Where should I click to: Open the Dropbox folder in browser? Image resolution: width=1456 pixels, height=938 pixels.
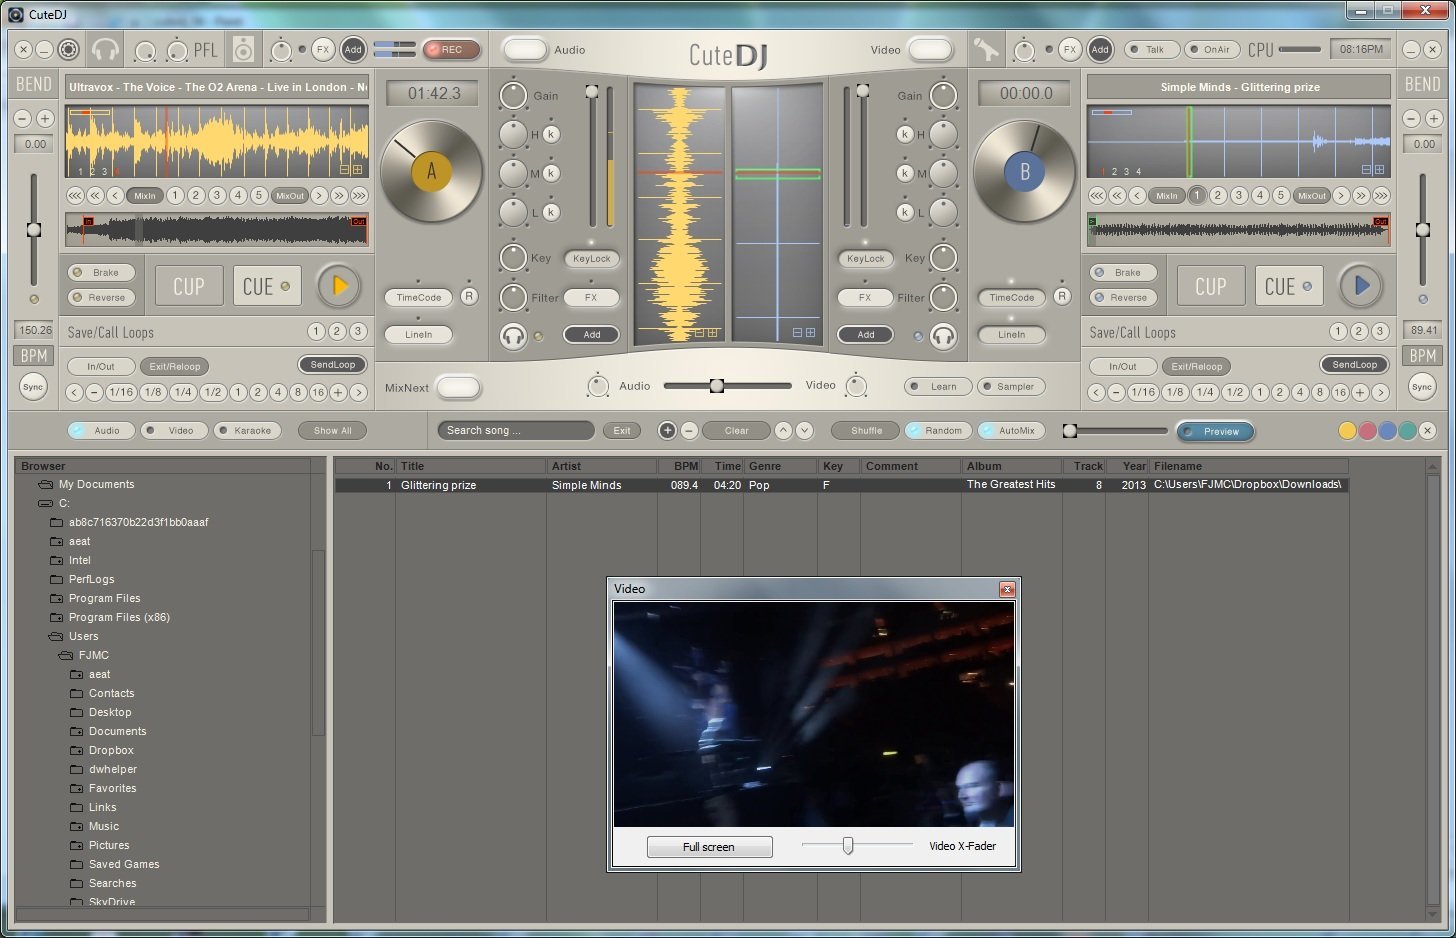click(111, 750)
